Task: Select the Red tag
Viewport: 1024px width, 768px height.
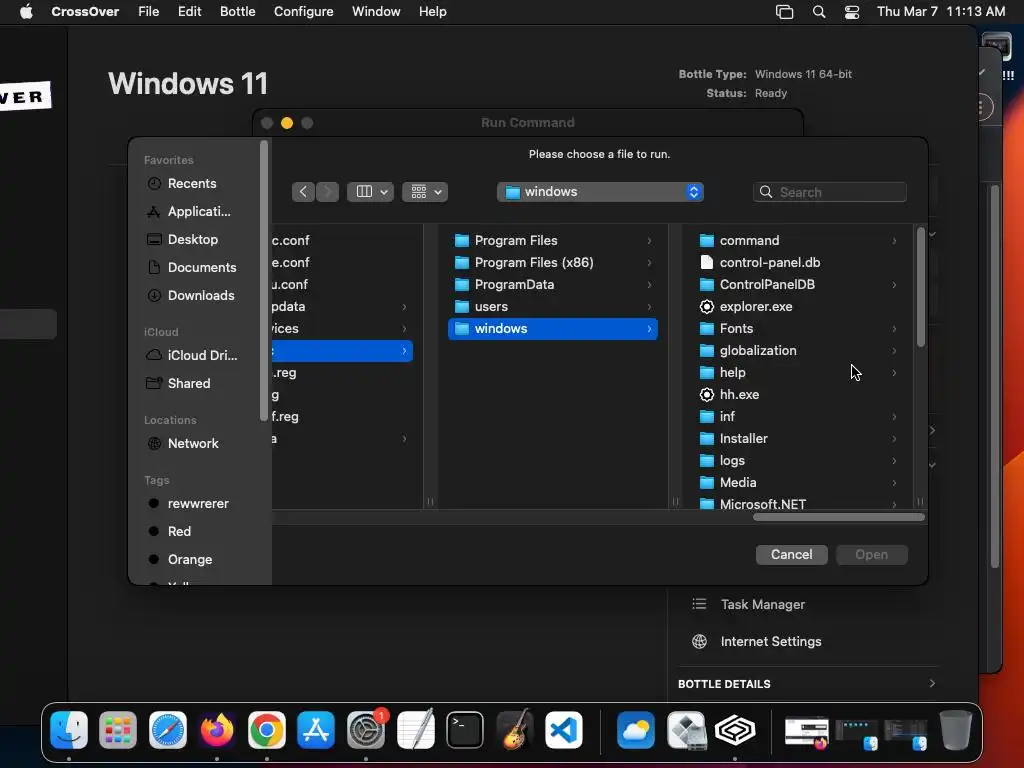Action: [x=179, y=532]
